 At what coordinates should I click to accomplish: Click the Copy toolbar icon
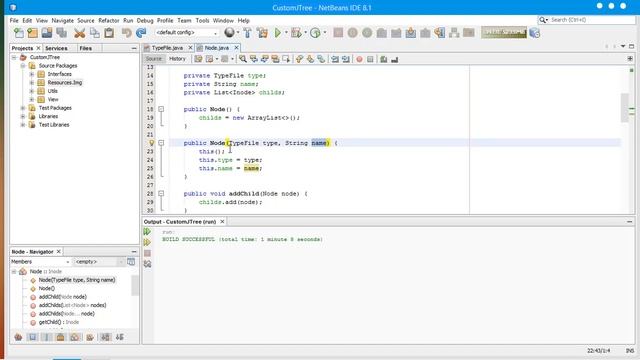[x=94, y=33]
